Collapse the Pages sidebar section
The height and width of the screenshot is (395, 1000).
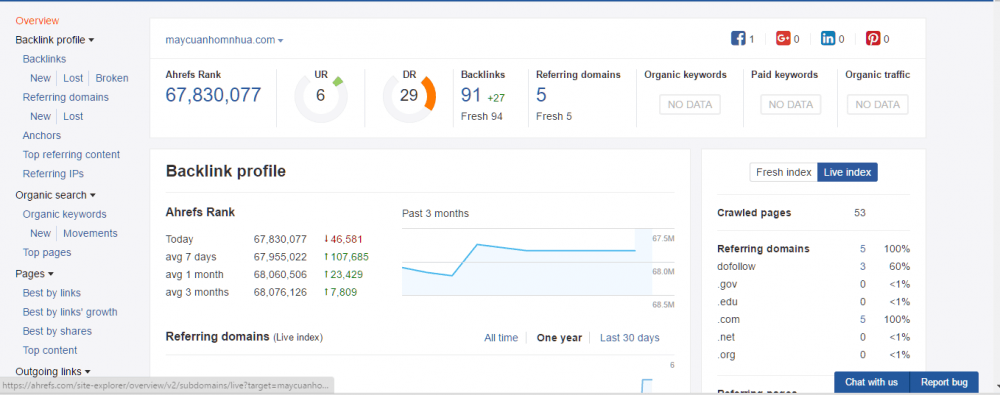pyautogui.click(x=34, y=274)
